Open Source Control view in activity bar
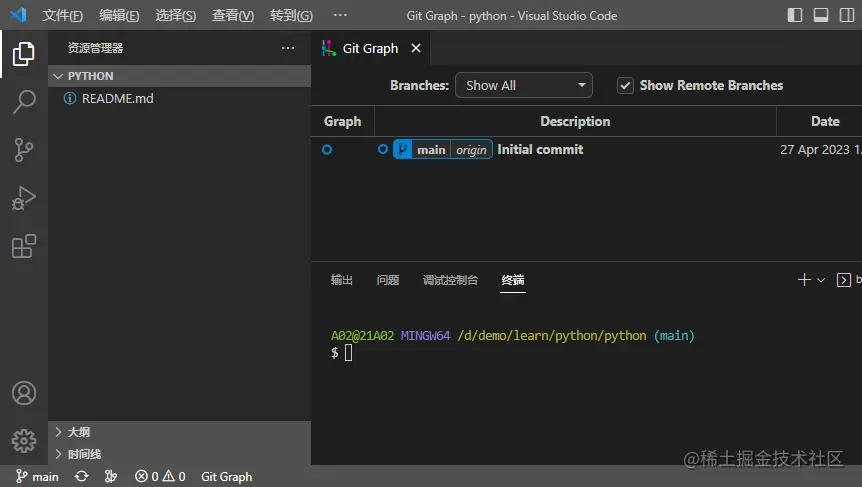 point(24,150)
